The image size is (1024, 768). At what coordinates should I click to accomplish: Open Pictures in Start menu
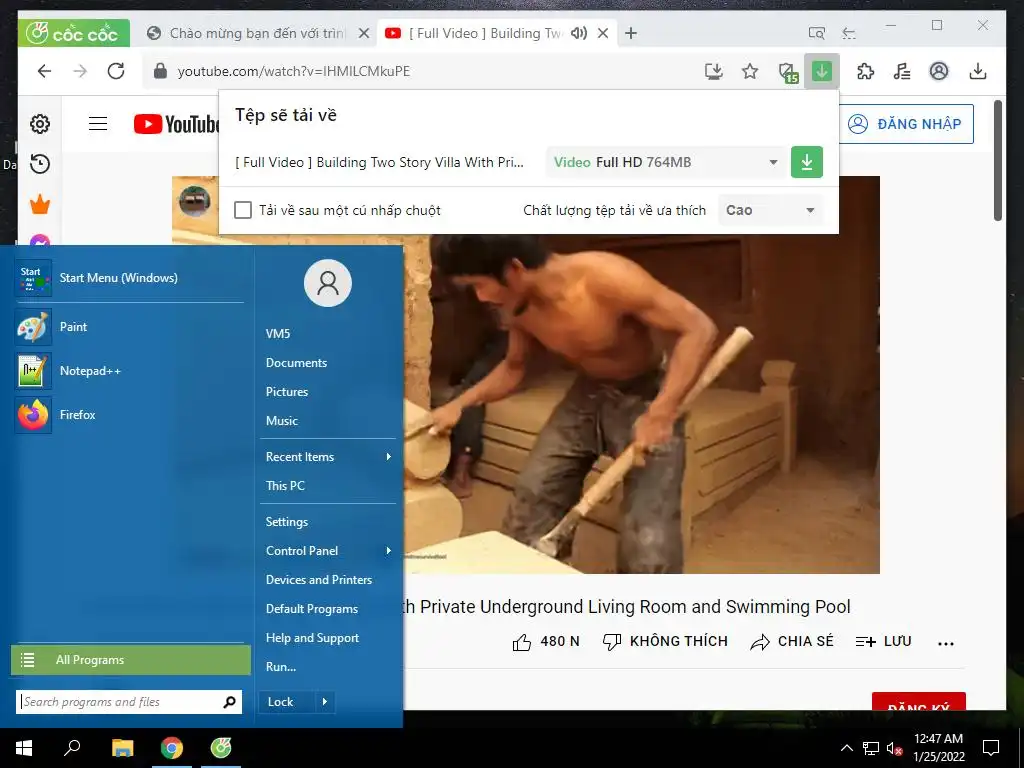tap(287, 392)
